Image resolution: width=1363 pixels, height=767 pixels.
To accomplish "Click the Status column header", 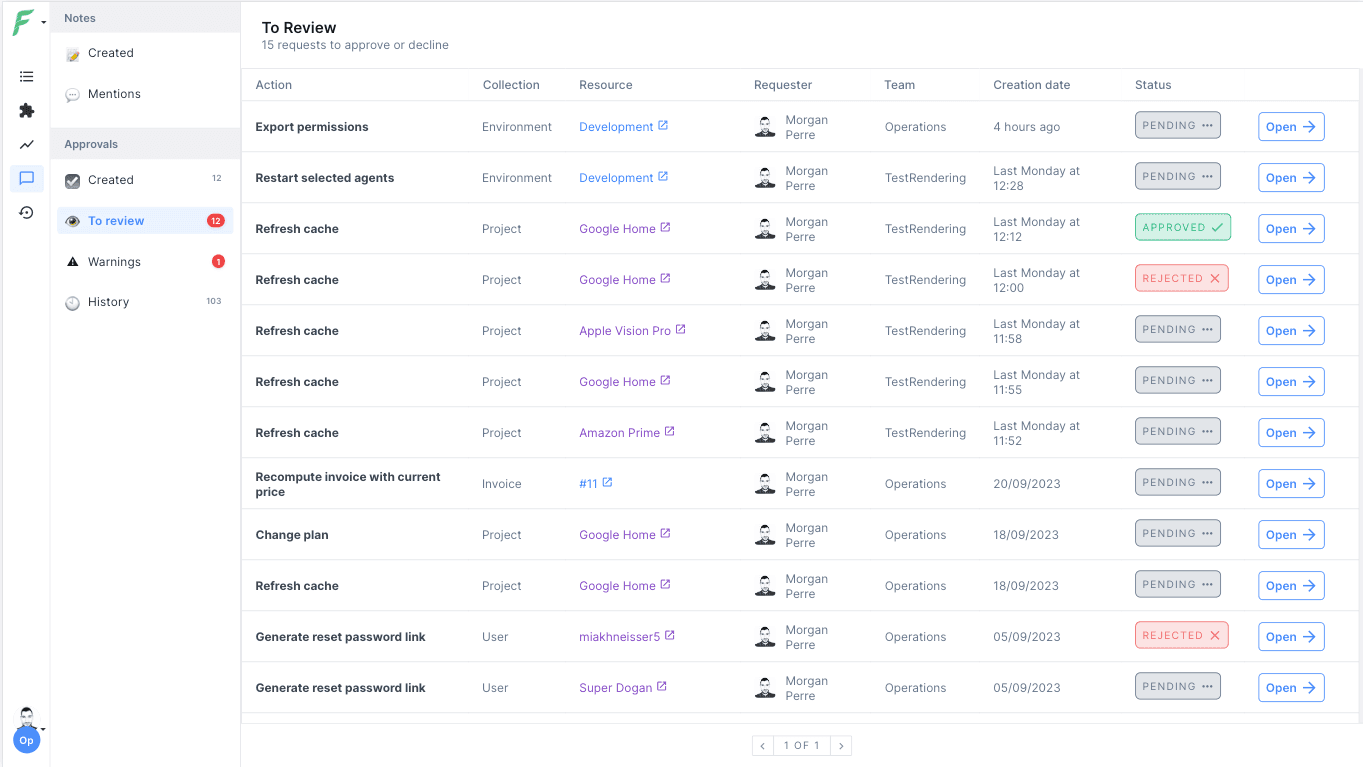I will [x=1153, y=85].
